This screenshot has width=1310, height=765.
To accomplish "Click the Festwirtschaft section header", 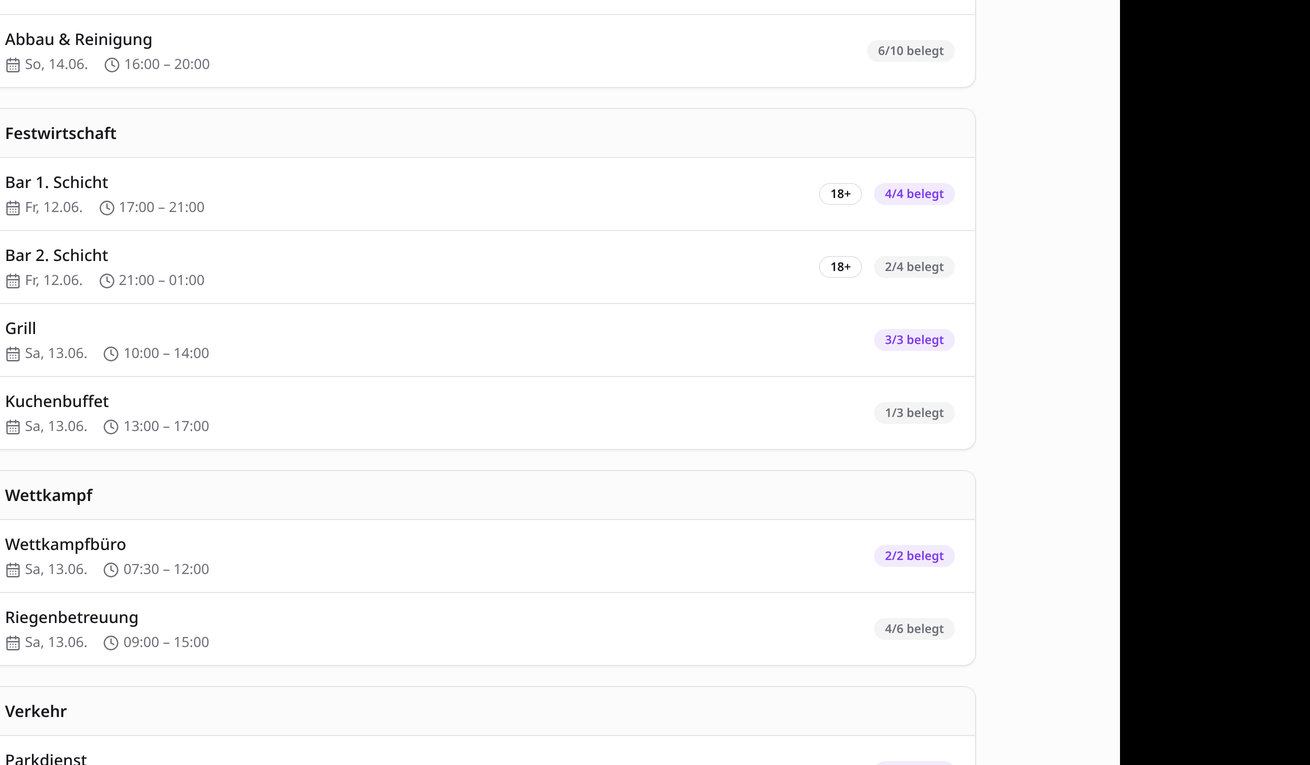I will (x=61, y=133).
